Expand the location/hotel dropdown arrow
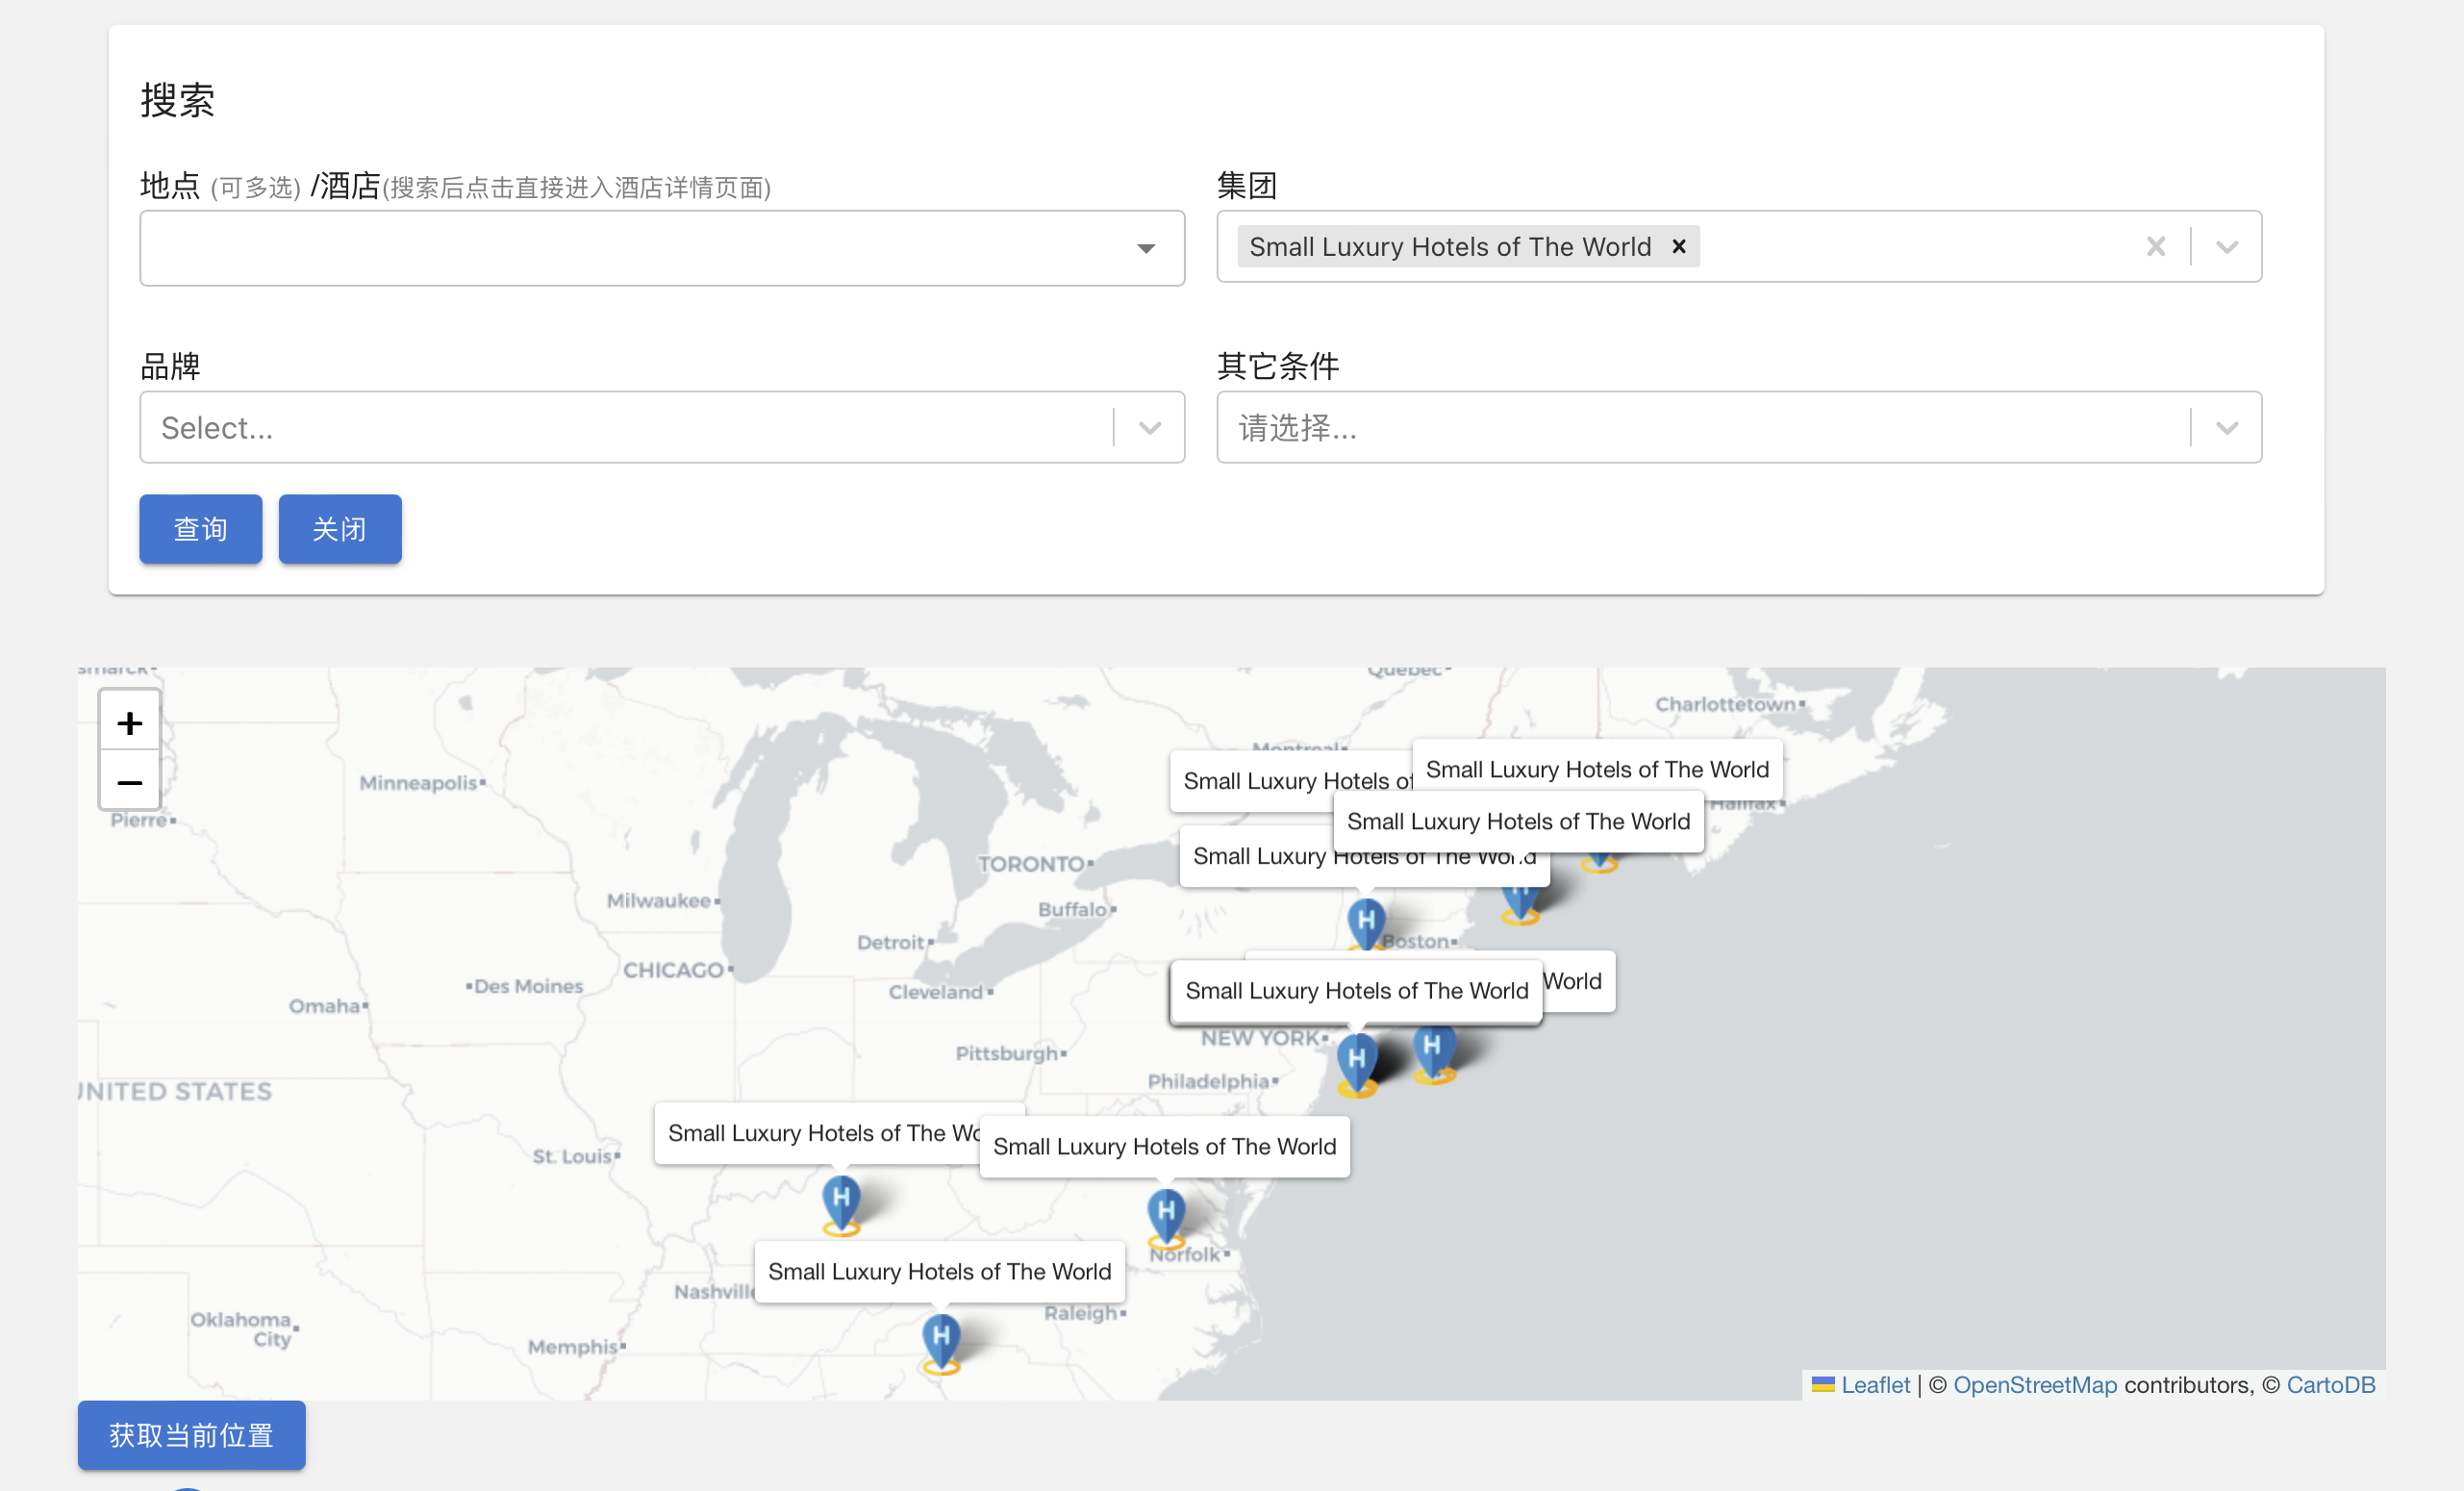 pyautogui.click(x=1146, y=248)
